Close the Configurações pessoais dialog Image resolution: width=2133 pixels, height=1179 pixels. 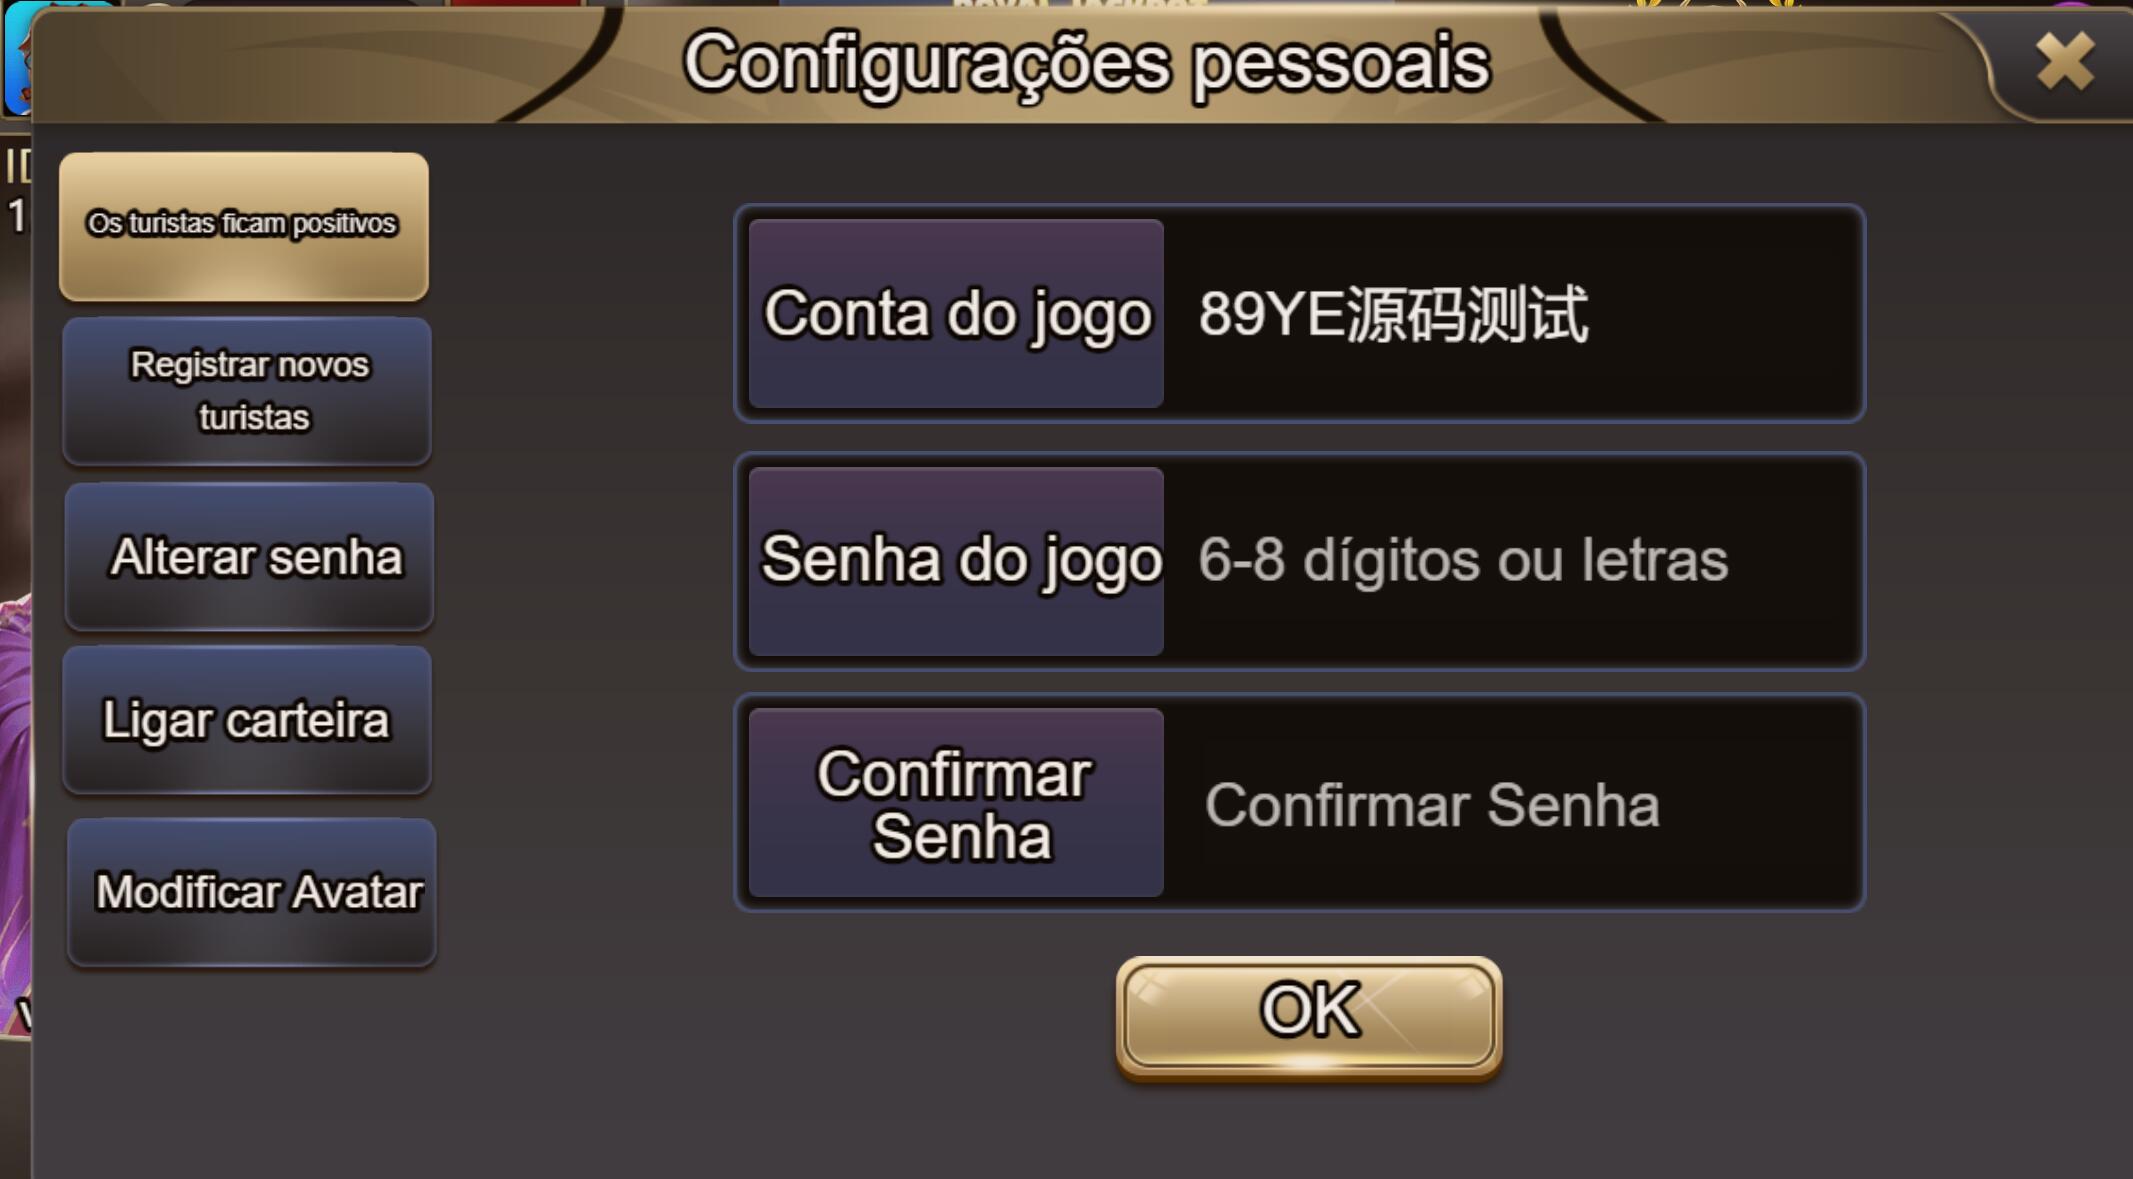(2064, 61)
